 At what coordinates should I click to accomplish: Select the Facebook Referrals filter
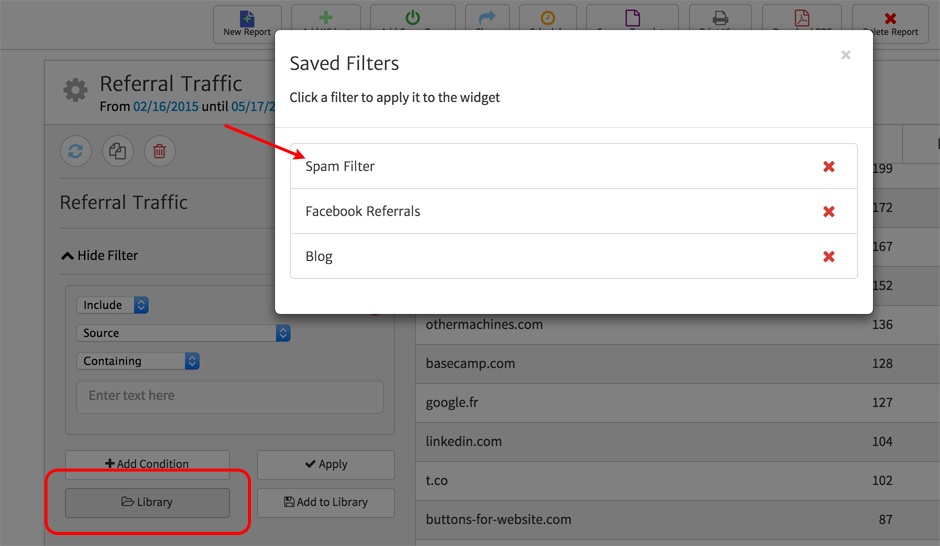point(362,212)
